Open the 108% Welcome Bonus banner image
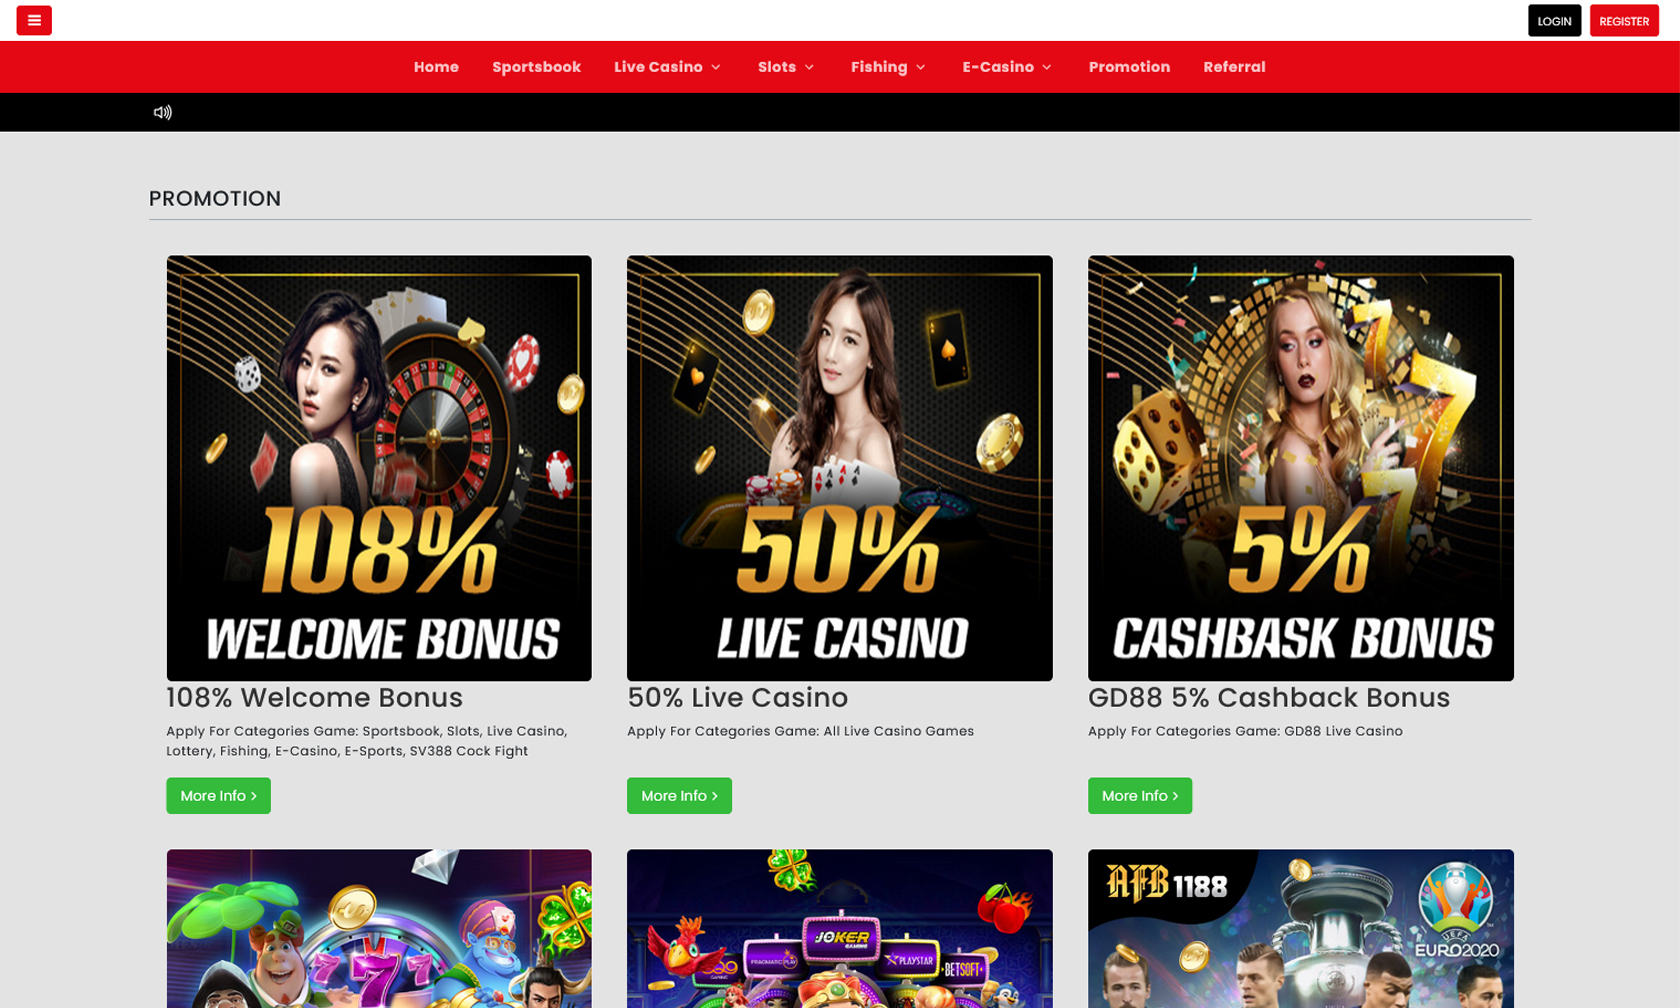The image size is (1680, 1008). click(x=379, y=468)
